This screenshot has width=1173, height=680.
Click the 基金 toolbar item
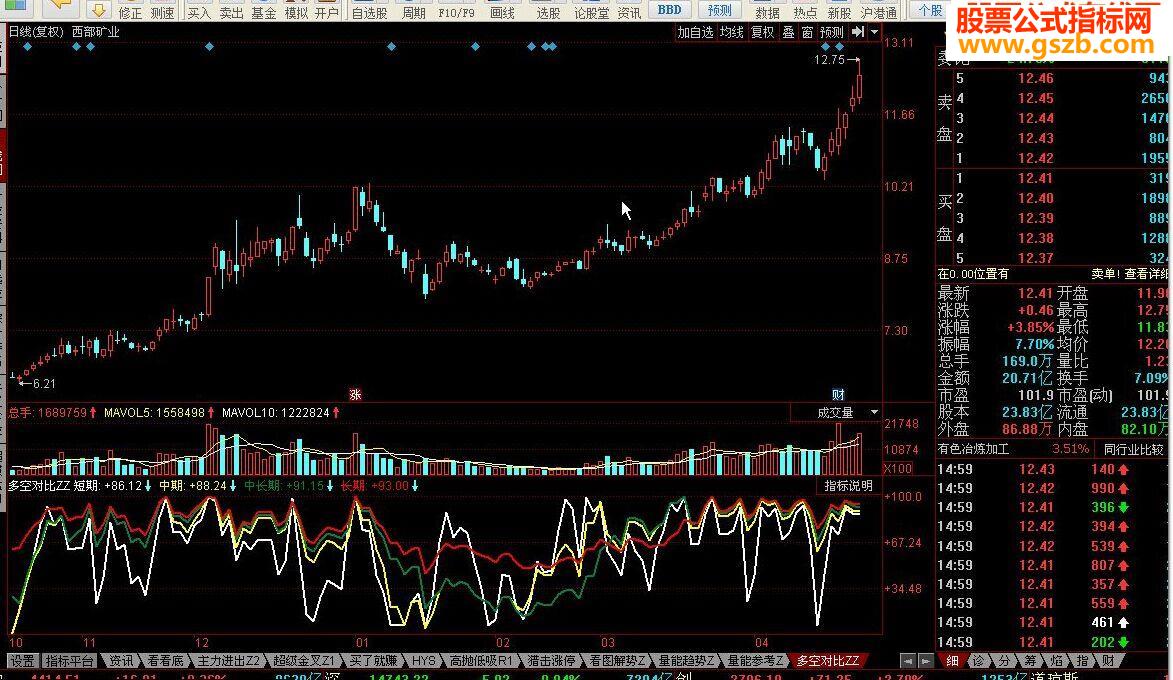coord(263,12)
